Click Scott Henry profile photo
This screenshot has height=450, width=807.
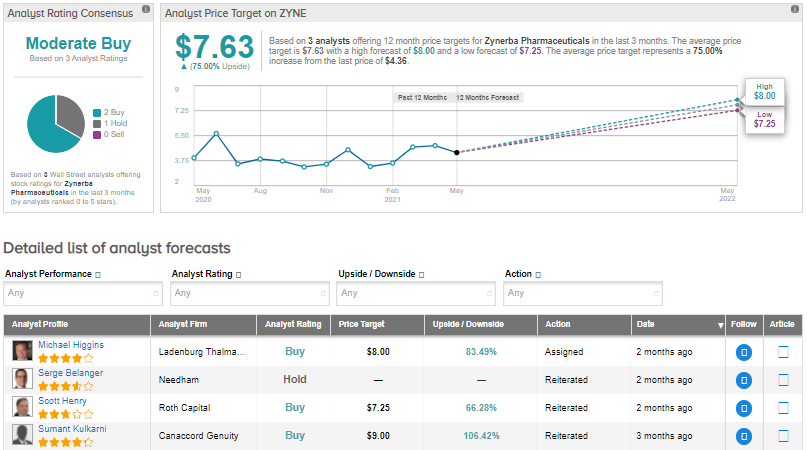22,407
